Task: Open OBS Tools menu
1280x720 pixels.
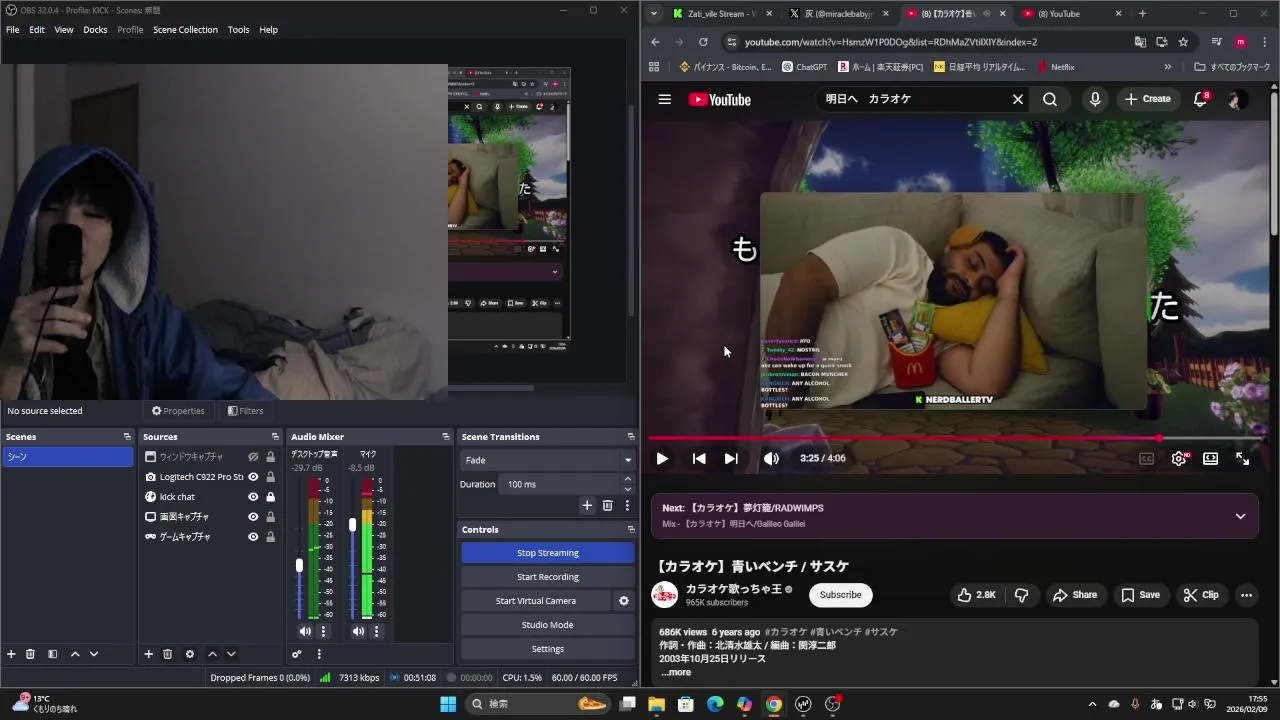Action: click(x=238, y=30)
